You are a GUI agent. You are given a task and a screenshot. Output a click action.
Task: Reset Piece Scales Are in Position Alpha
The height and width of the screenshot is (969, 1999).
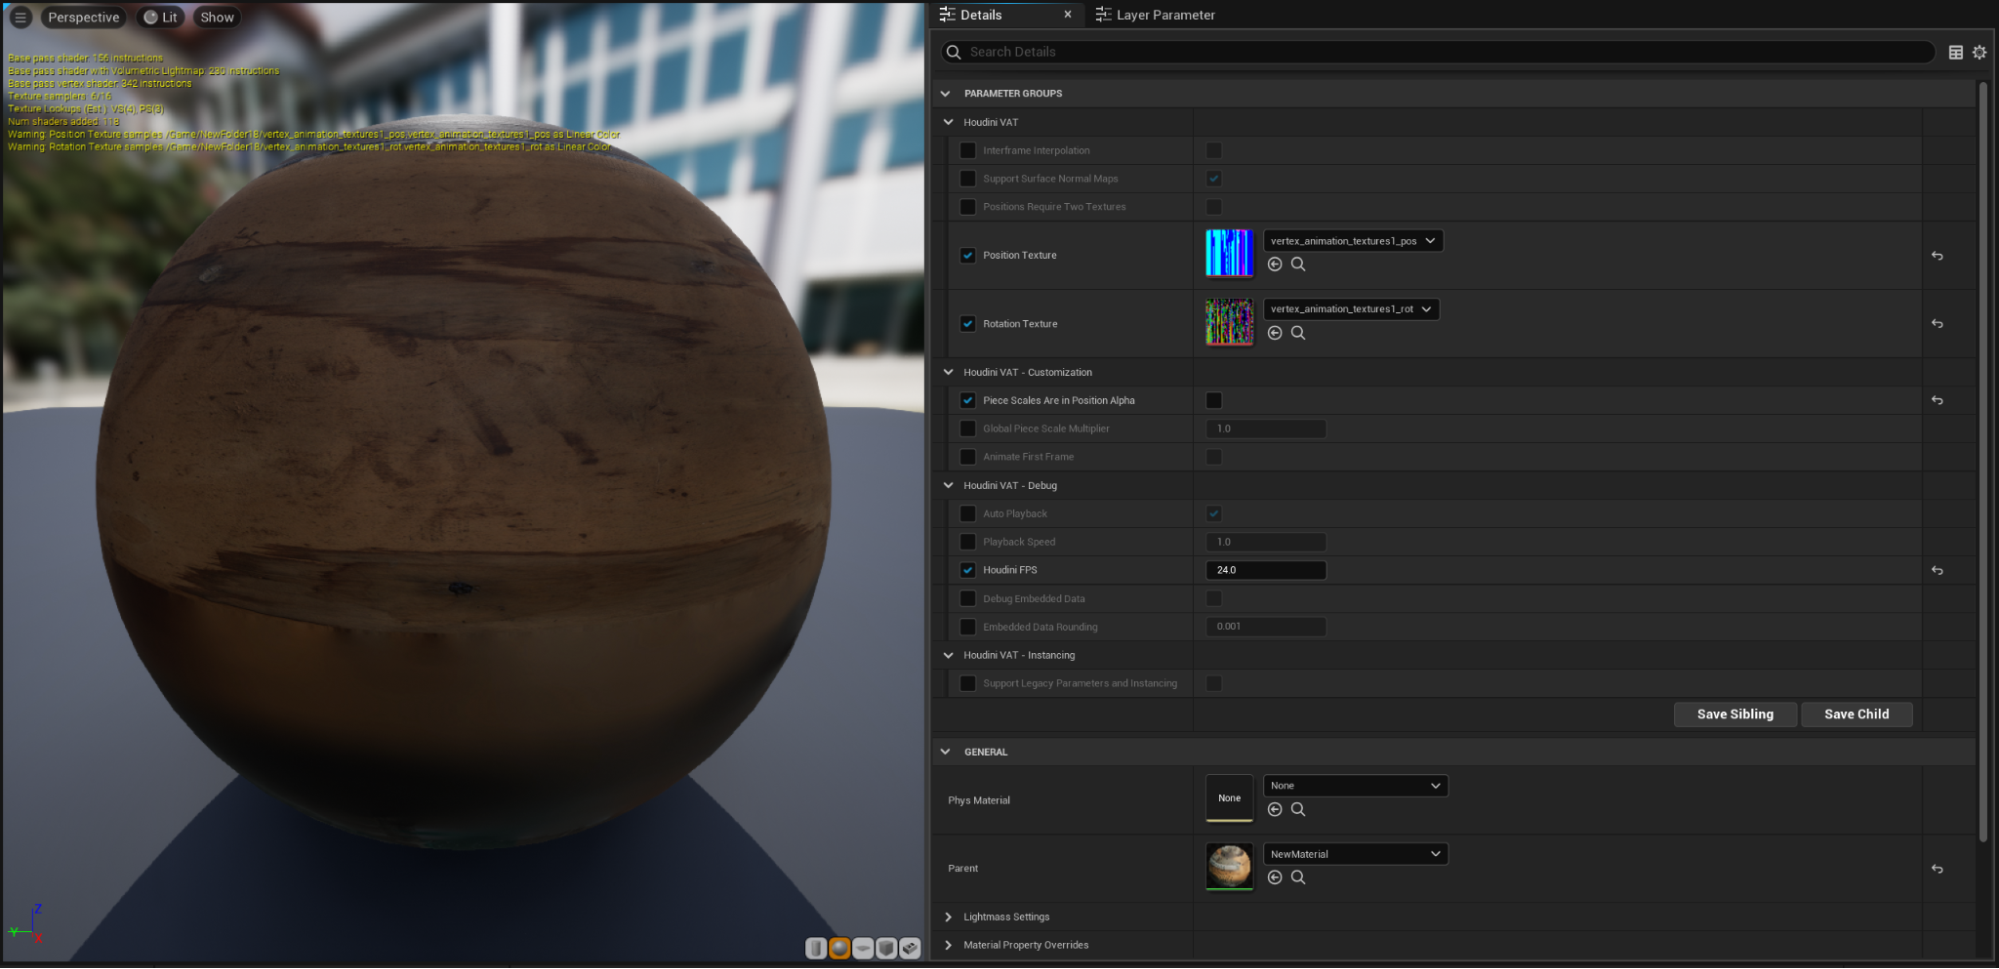pyautogui.click(x=1937, y=400)
